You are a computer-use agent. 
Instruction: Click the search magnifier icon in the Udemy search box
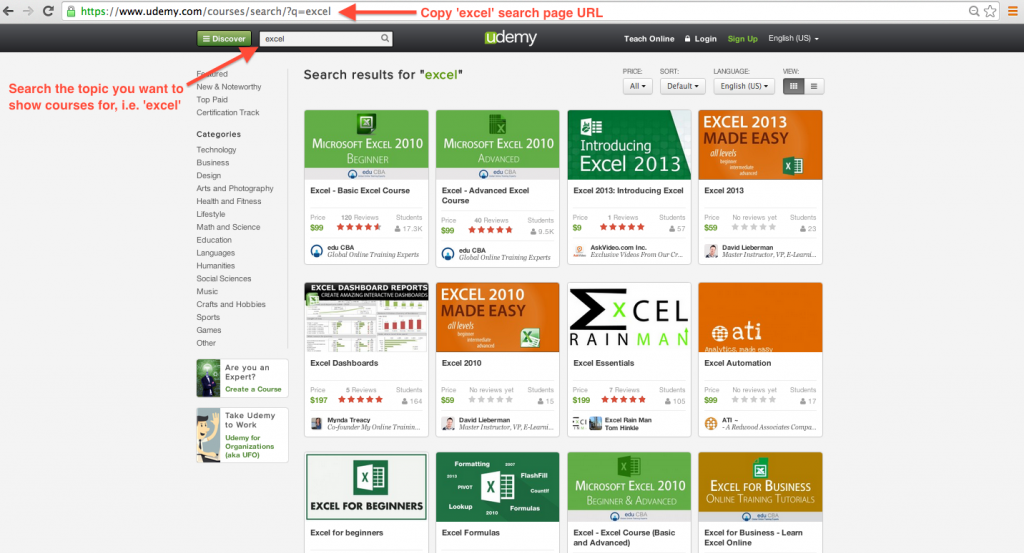click(385, 39)
